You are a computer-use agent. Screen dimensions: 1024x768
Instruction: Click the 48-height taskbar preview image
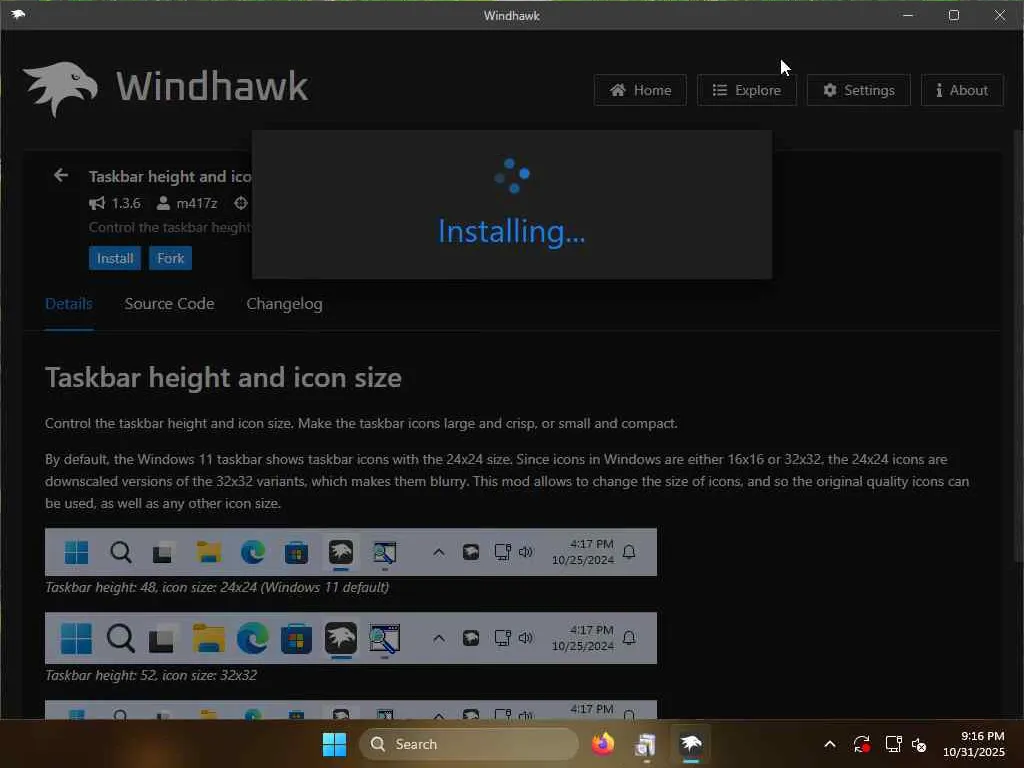pyautogui.click(x=351, y=552)
